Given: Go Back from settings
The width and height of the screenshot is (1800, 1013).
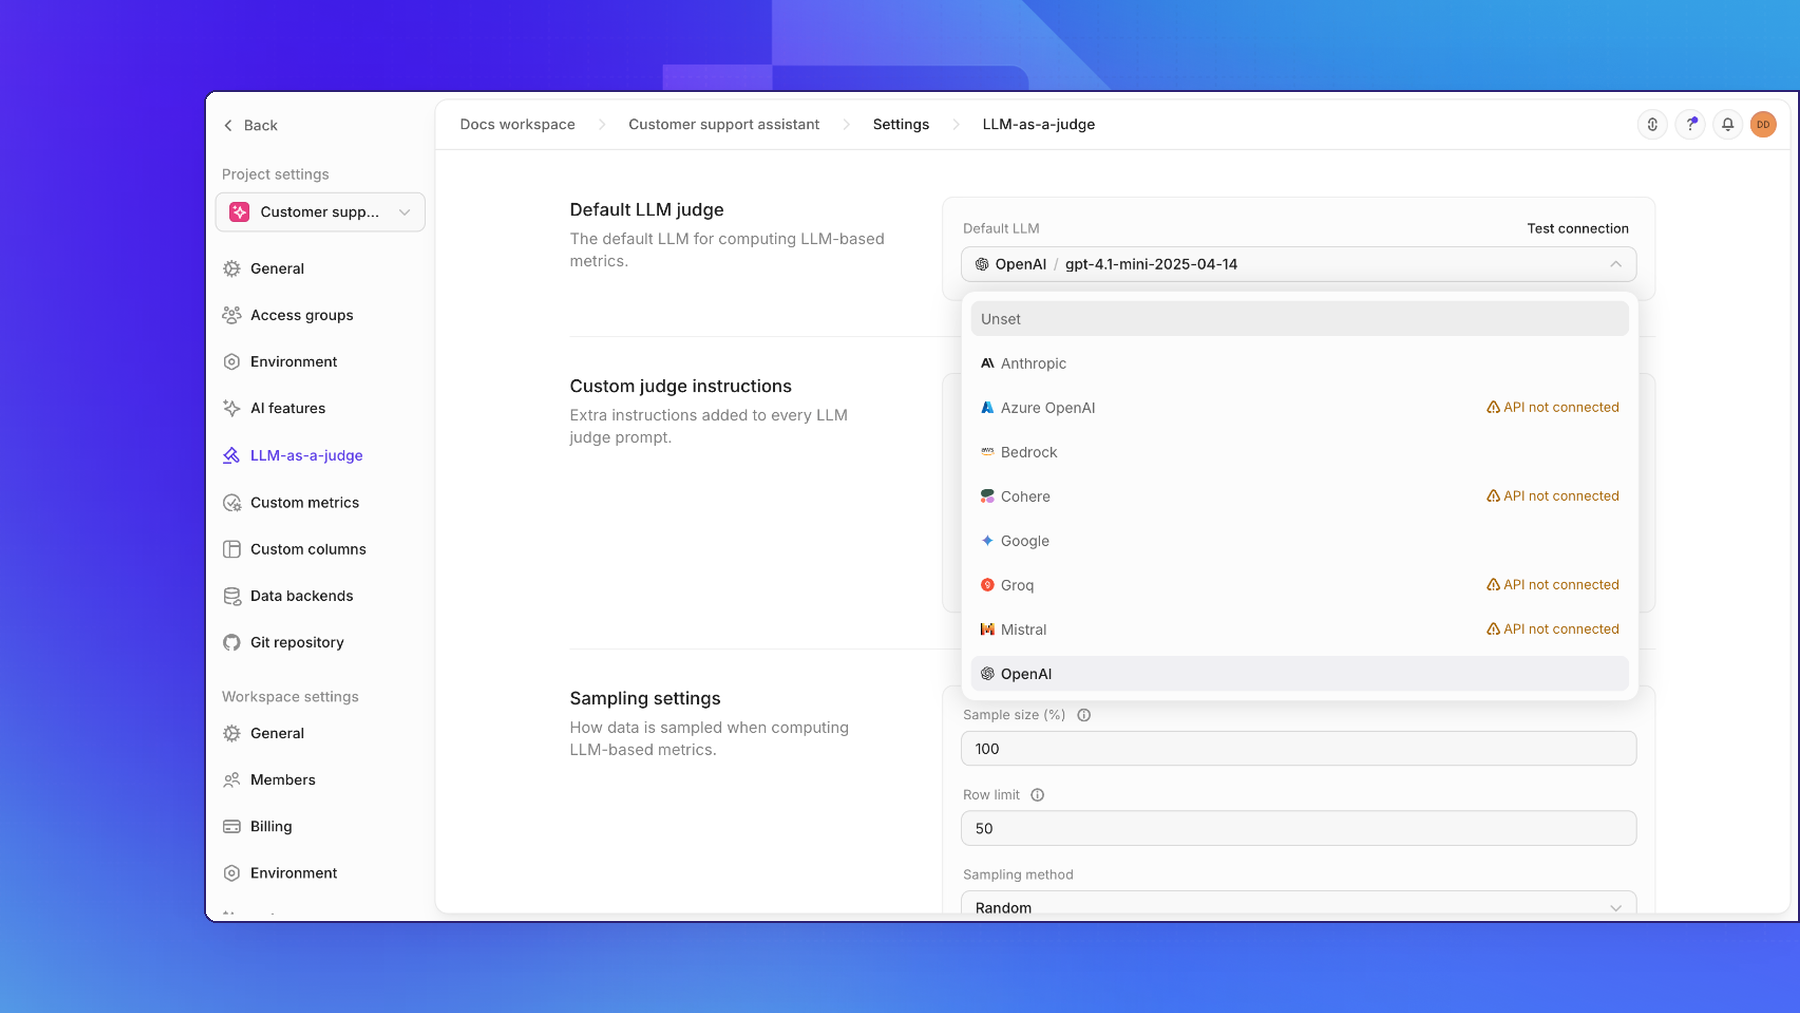Looking at the screenshot, I should (x=250, y=125).
